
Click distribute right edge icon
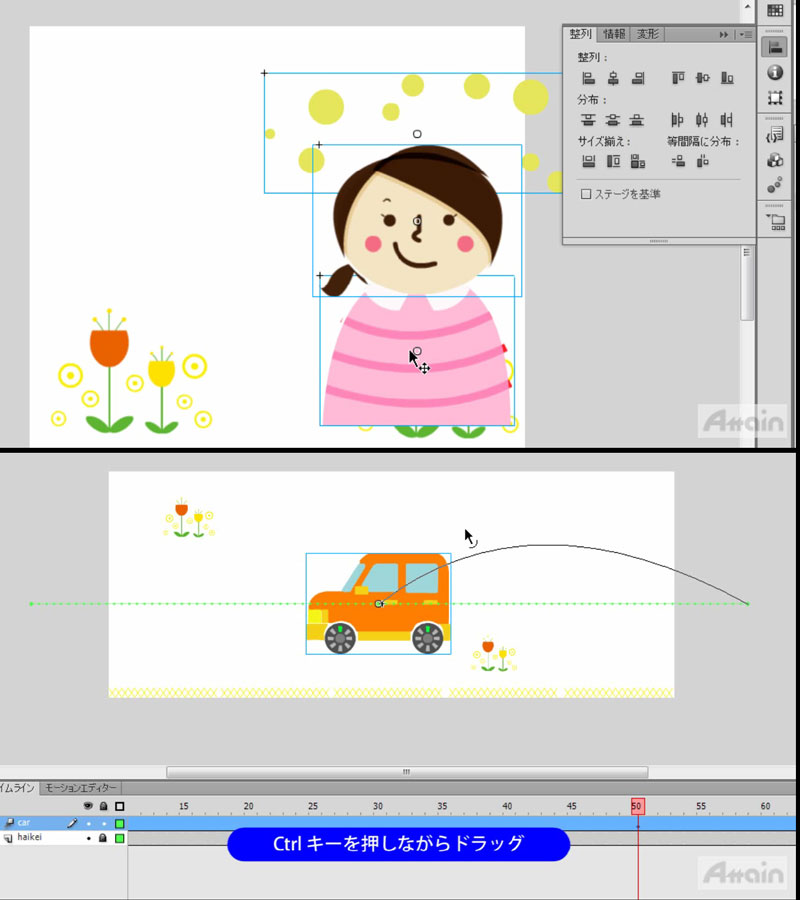(727, 120)
